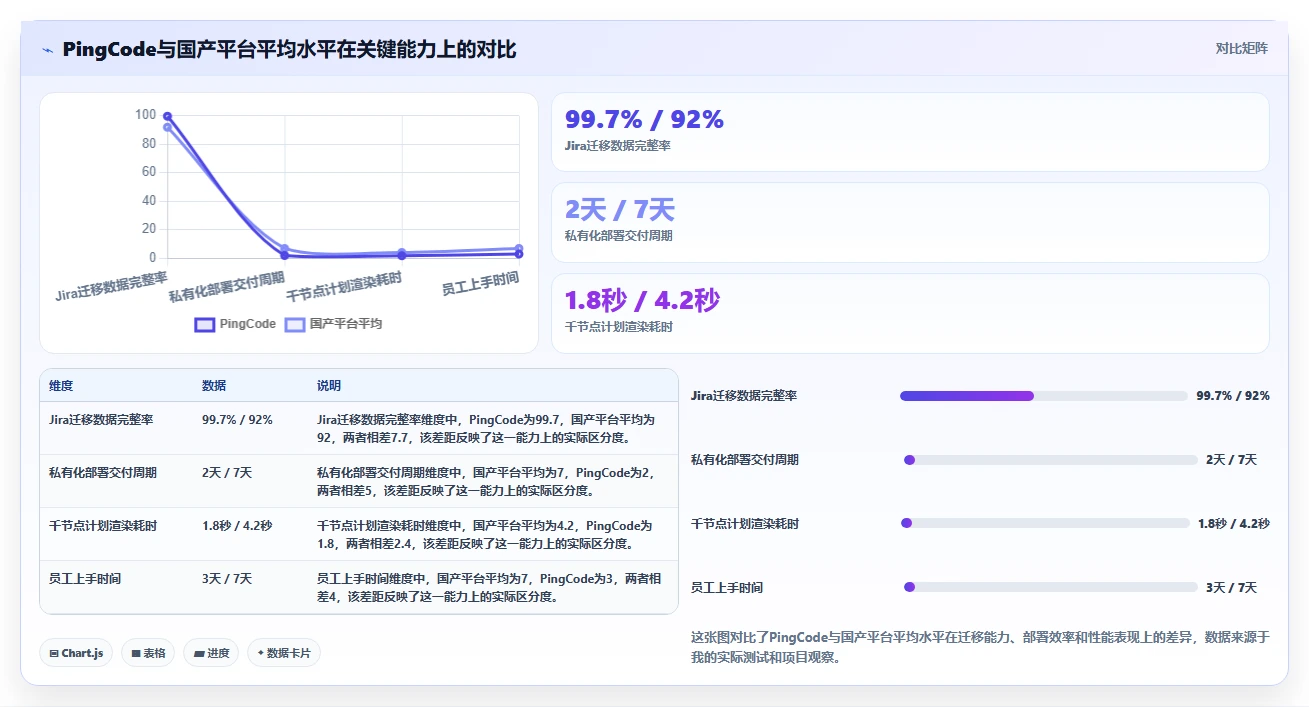Image resolution: width=1309 pixels, height=707 pixels.
Task: Click the chart's PingCode point at Jira迁移数据完整率
Action: [x=167, y=116]
